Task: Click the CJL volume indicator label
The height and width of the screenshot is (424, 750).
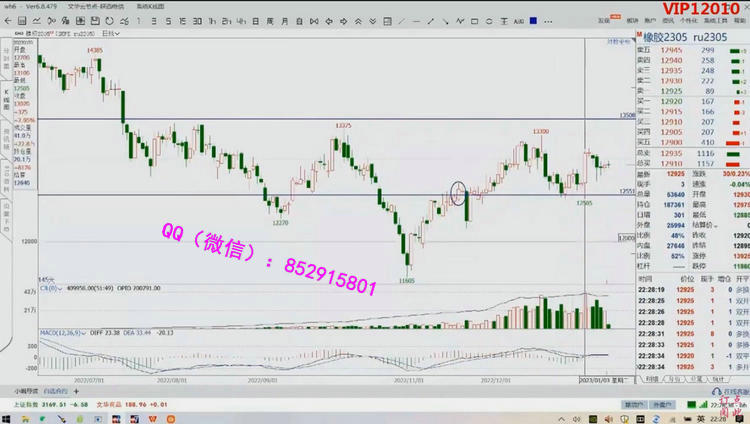Action: pyautogui.click(x=46, y=289)
